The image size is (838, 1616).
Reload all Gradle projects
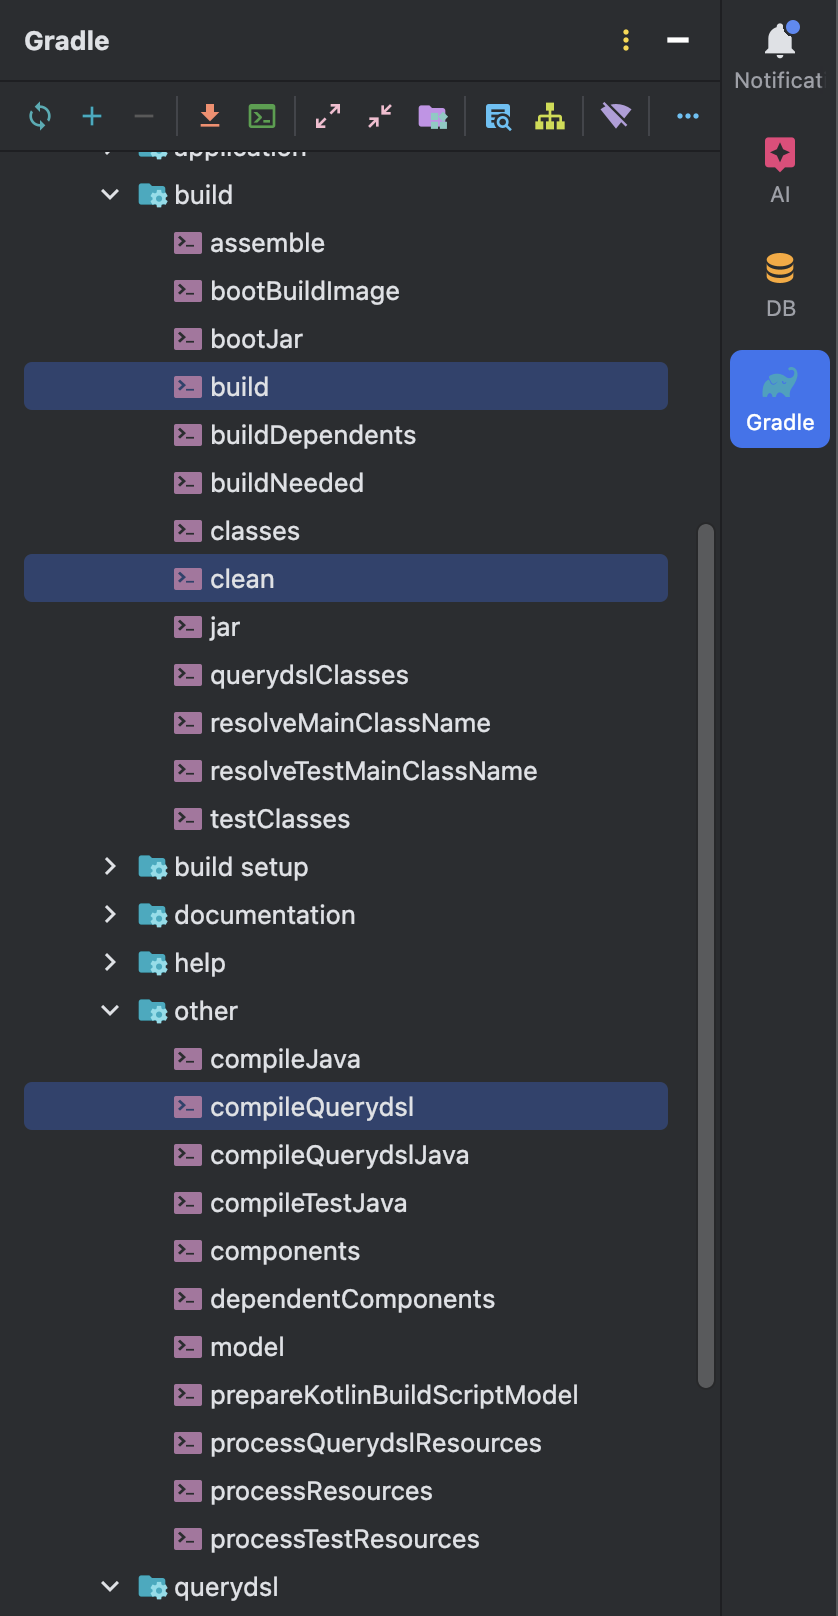(40, 116)
